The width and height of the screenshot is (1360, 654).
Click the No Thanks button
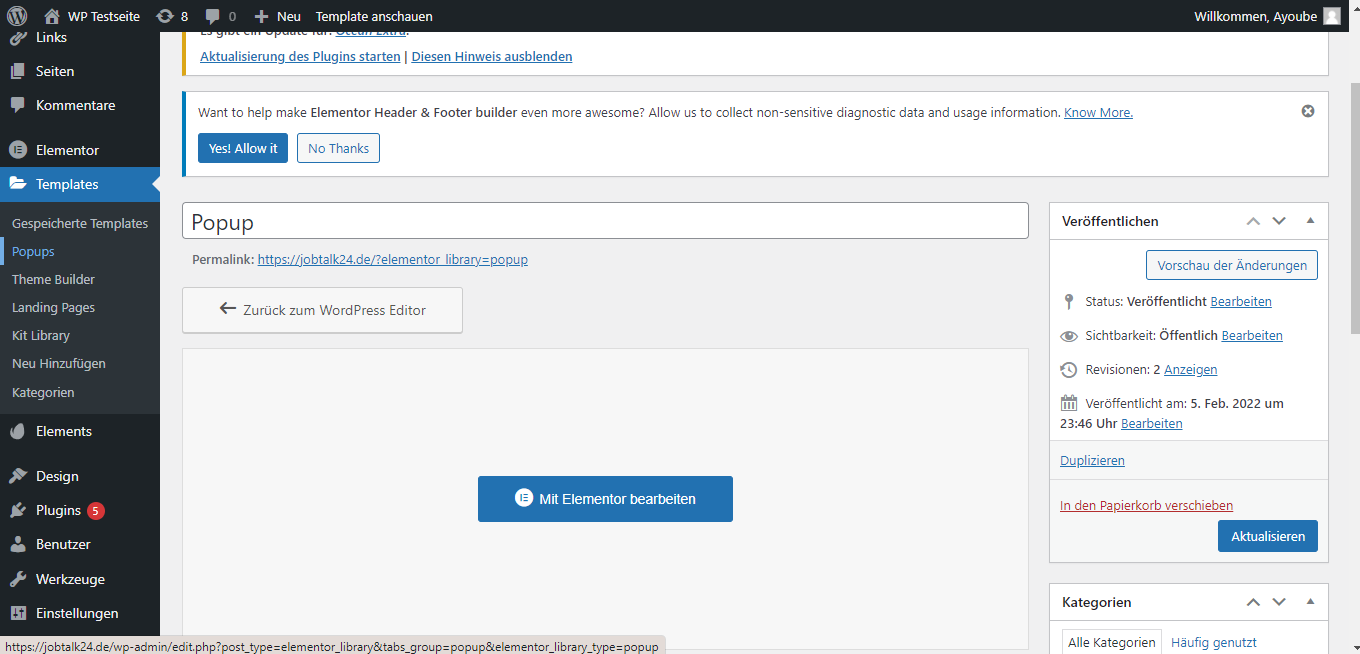[338, 148]
